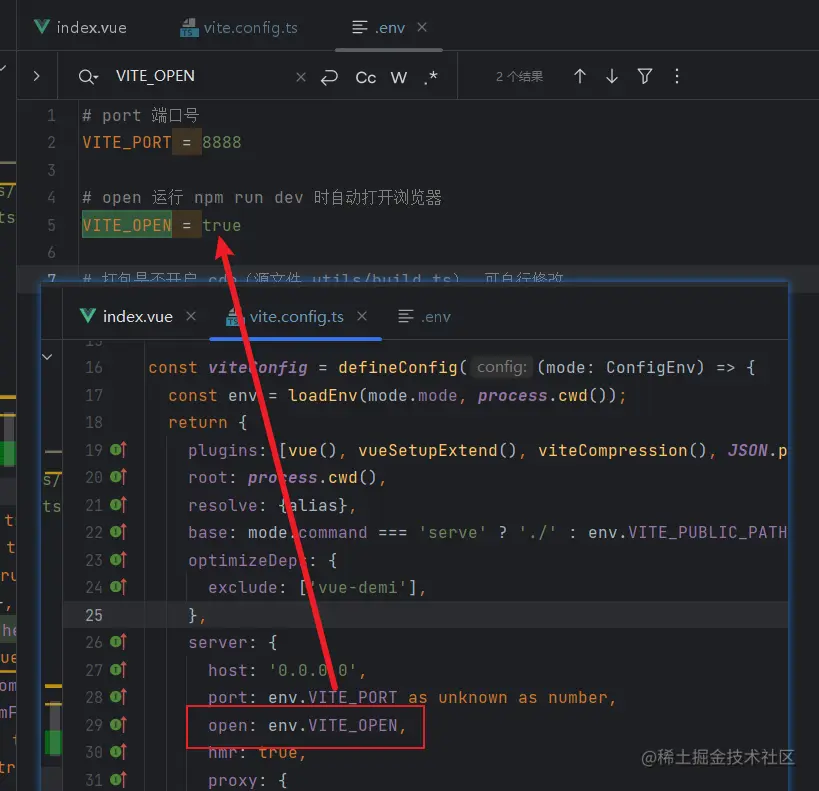This screenshot has height=791, width=819.
Task: Click loadEnv call on line 17
Action: [x=323, y=396]
